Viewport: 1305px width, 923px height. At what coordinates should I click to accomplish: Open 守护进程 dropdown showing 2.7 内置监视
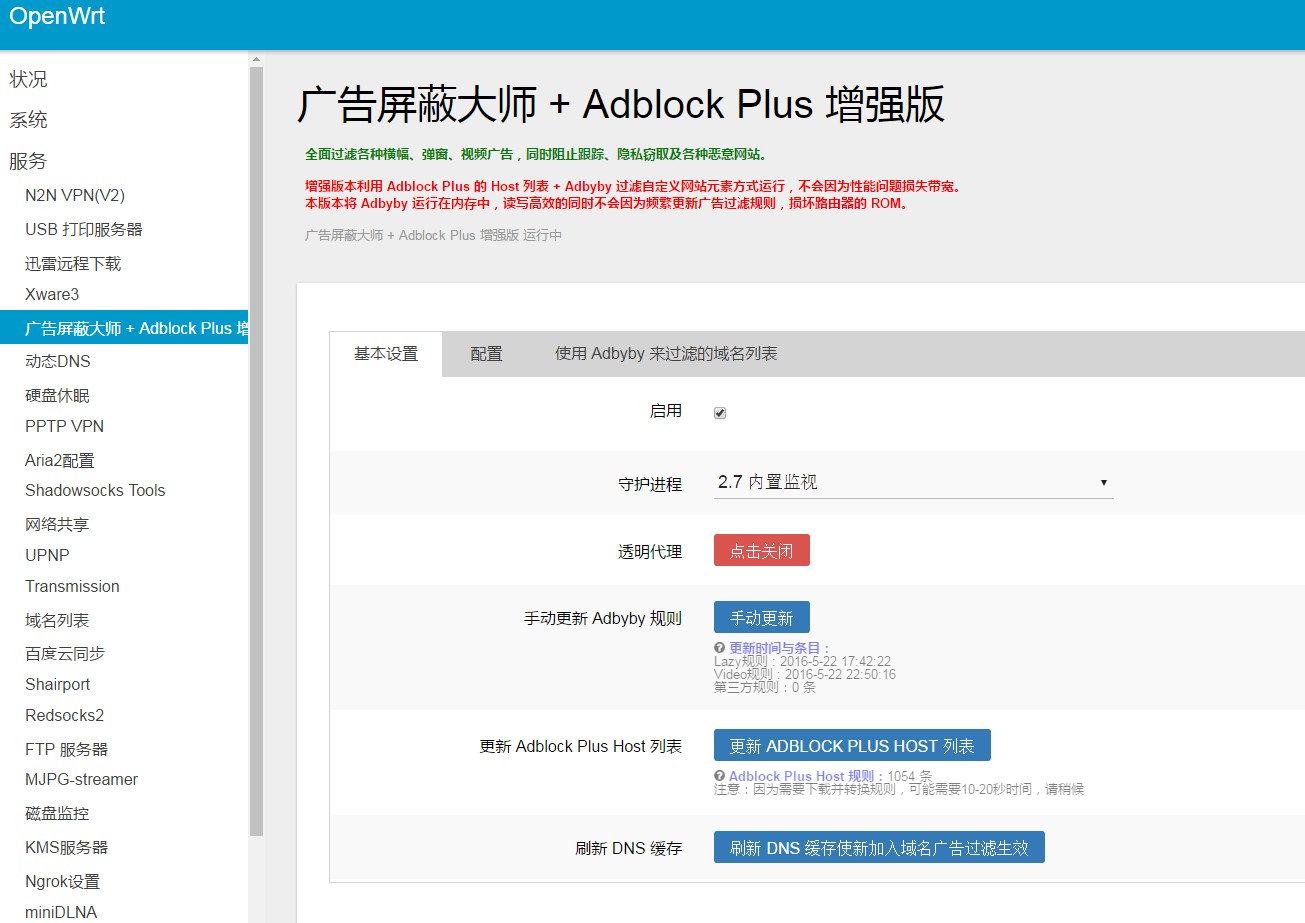tap(914, 482)
